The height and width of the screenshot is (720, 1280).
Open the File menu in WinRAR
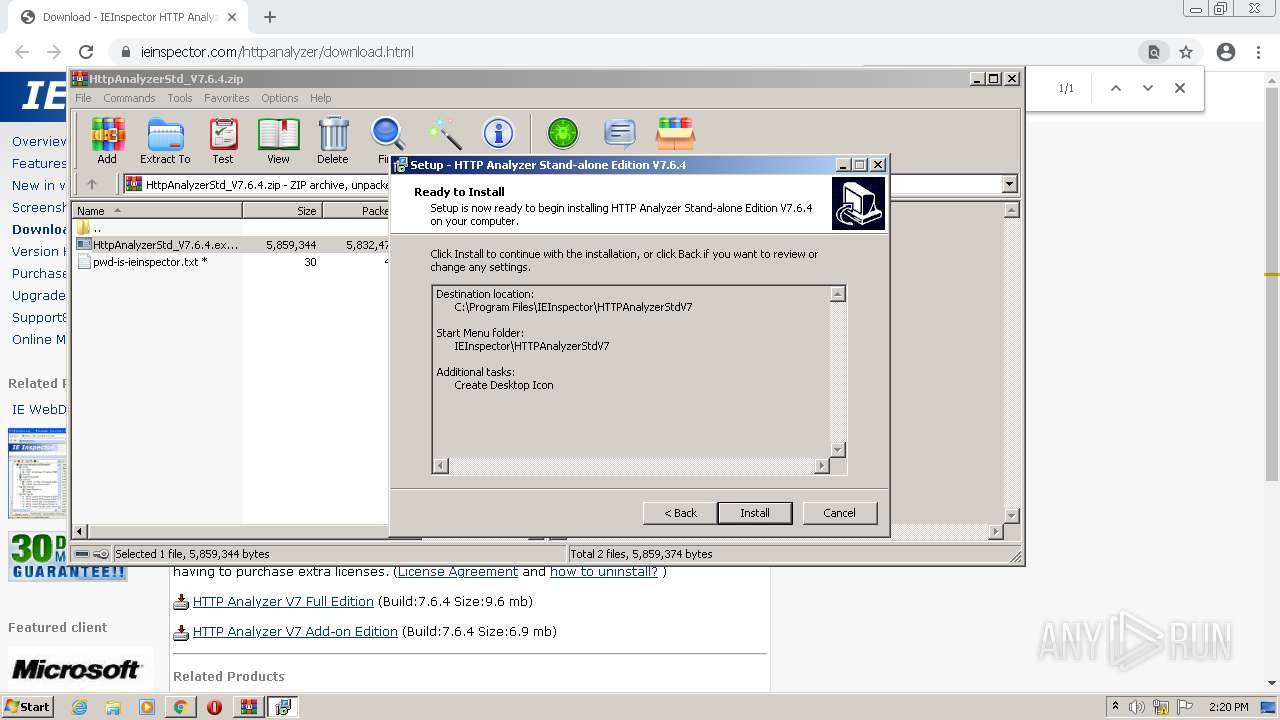coord(83,98)
